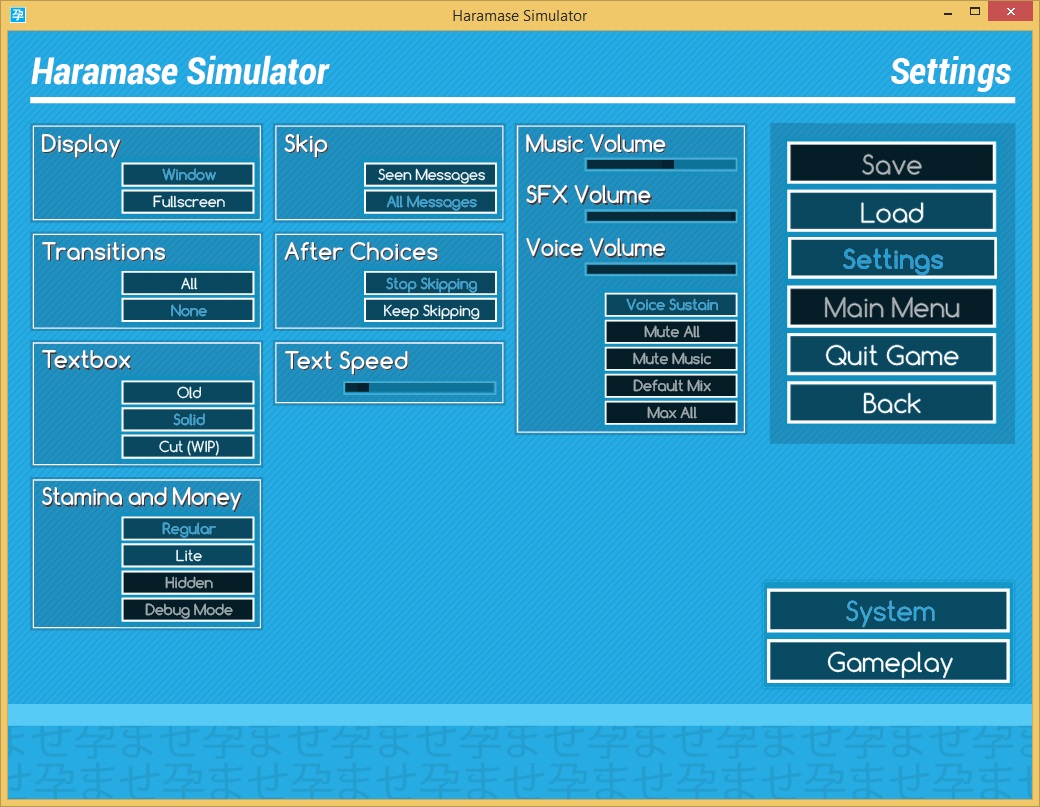Enable Debug Mode option
The width and height of the screenshot is (1040, 807).
pos(188,609)
